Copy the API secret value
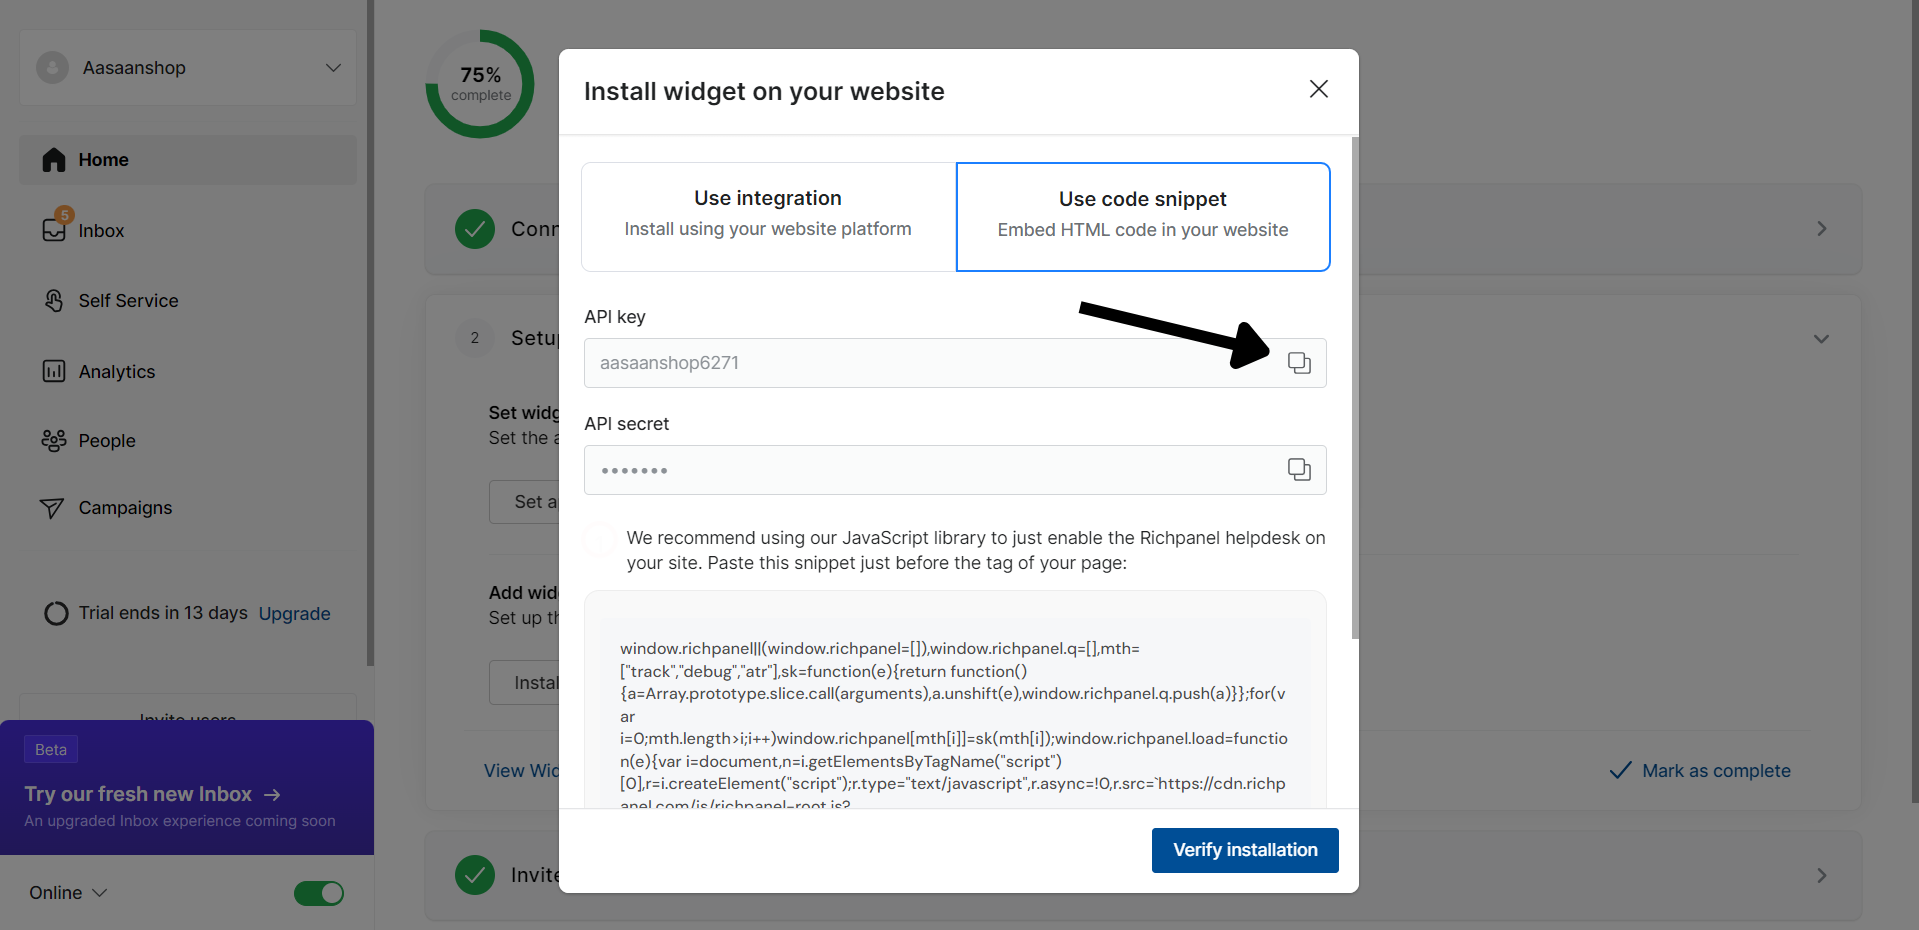The image size is (1919, 930). [x=1299, y=470]
